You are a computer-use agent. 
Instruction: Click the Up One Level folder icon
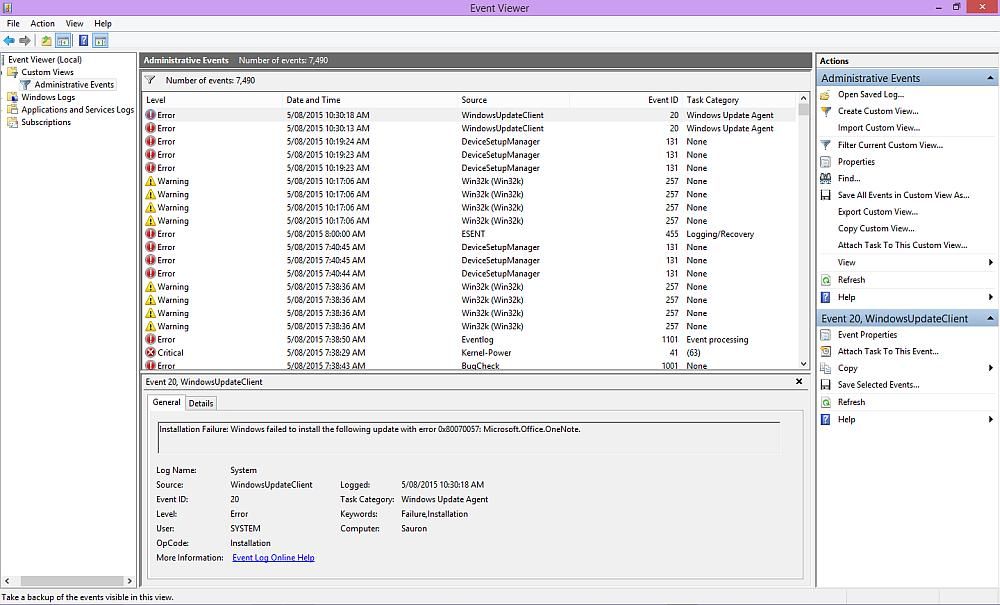click(46, 41)
